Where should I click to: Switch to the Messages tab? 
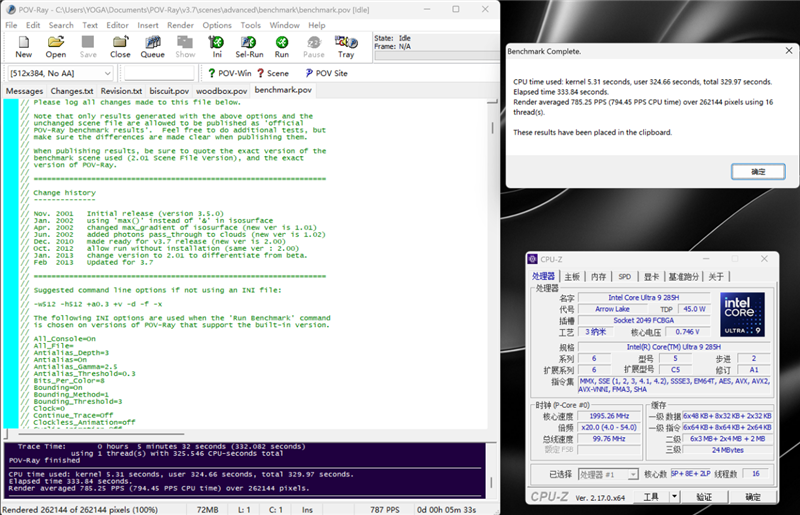[24, 91]
